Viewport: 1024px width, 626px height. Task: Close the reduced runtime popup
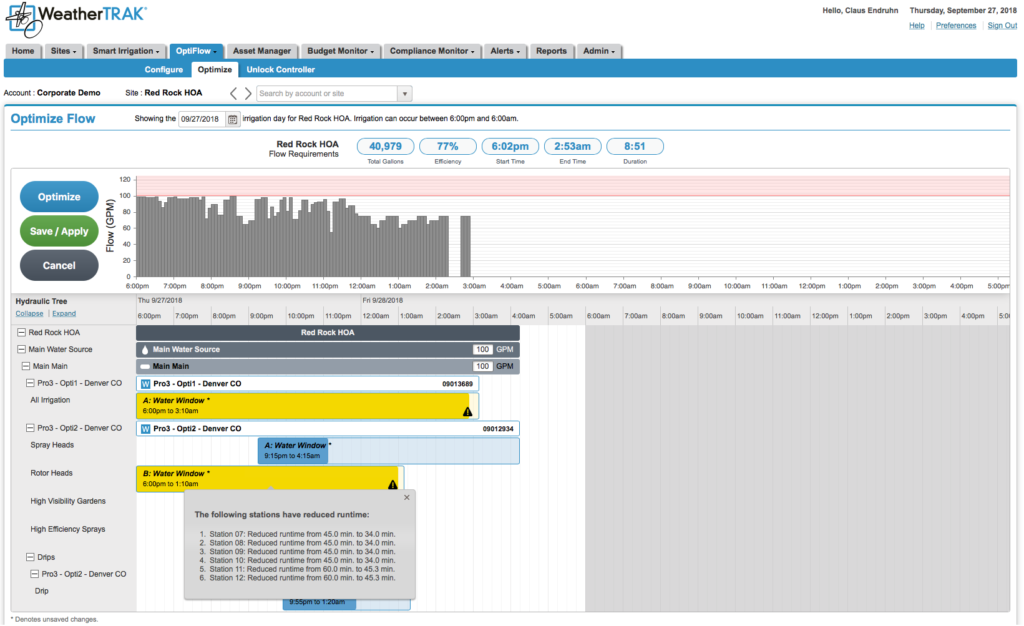(x=407, y=497)
